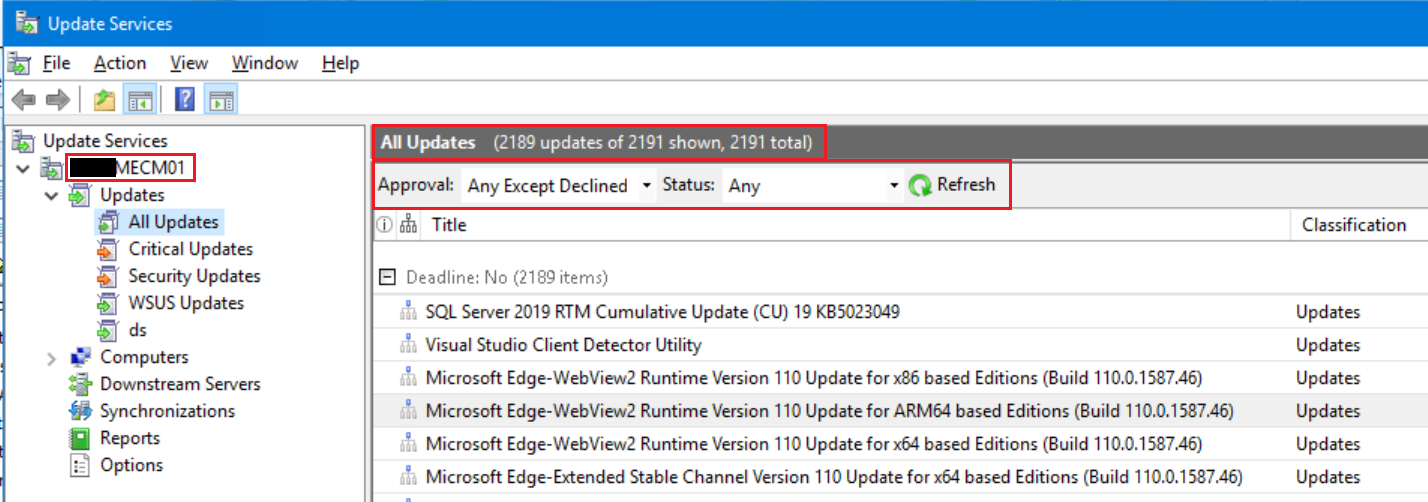Click the Synchronizations icon
Screen dimensions: 1428x502
(x=80, y=411)
